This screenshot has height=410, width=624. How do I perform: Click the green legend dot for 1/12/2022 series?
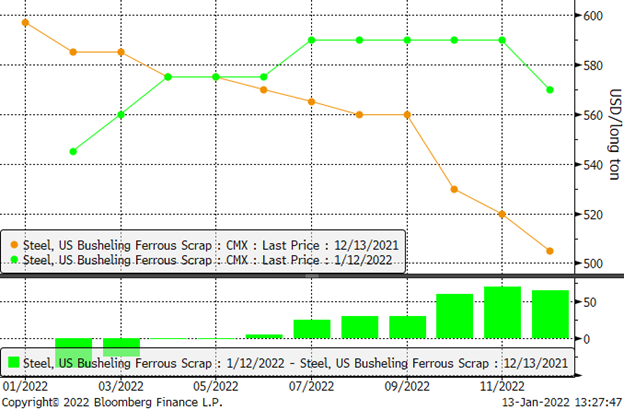coord(13,258)
